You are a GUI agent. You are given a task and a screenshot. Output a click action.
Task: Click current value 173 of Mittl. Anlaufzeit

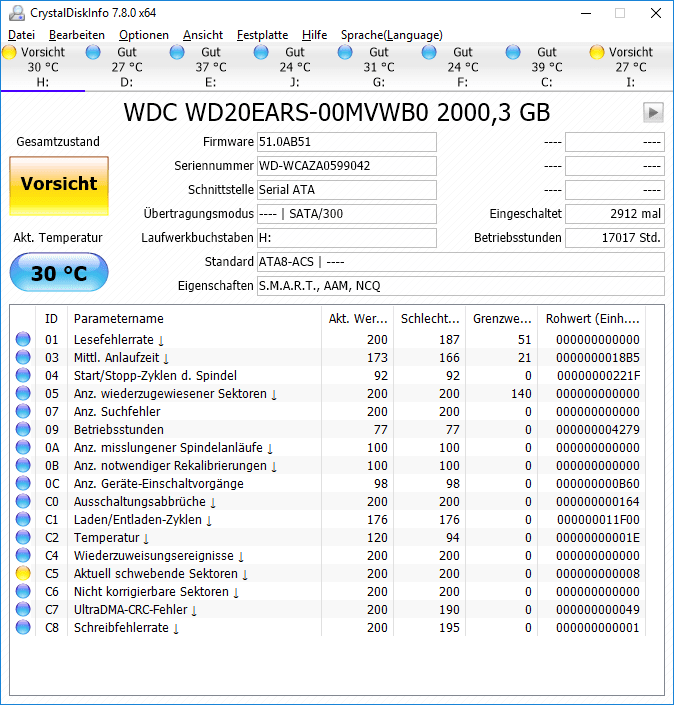[377, 358]
